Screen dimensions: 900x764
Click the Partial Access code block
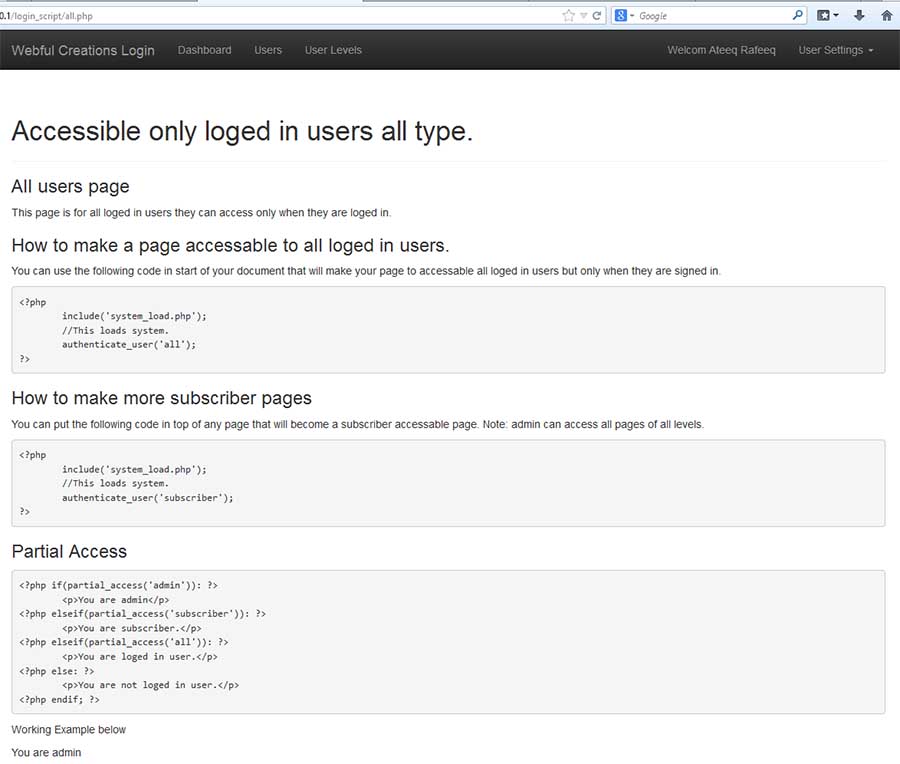click(x=448, y=642)
